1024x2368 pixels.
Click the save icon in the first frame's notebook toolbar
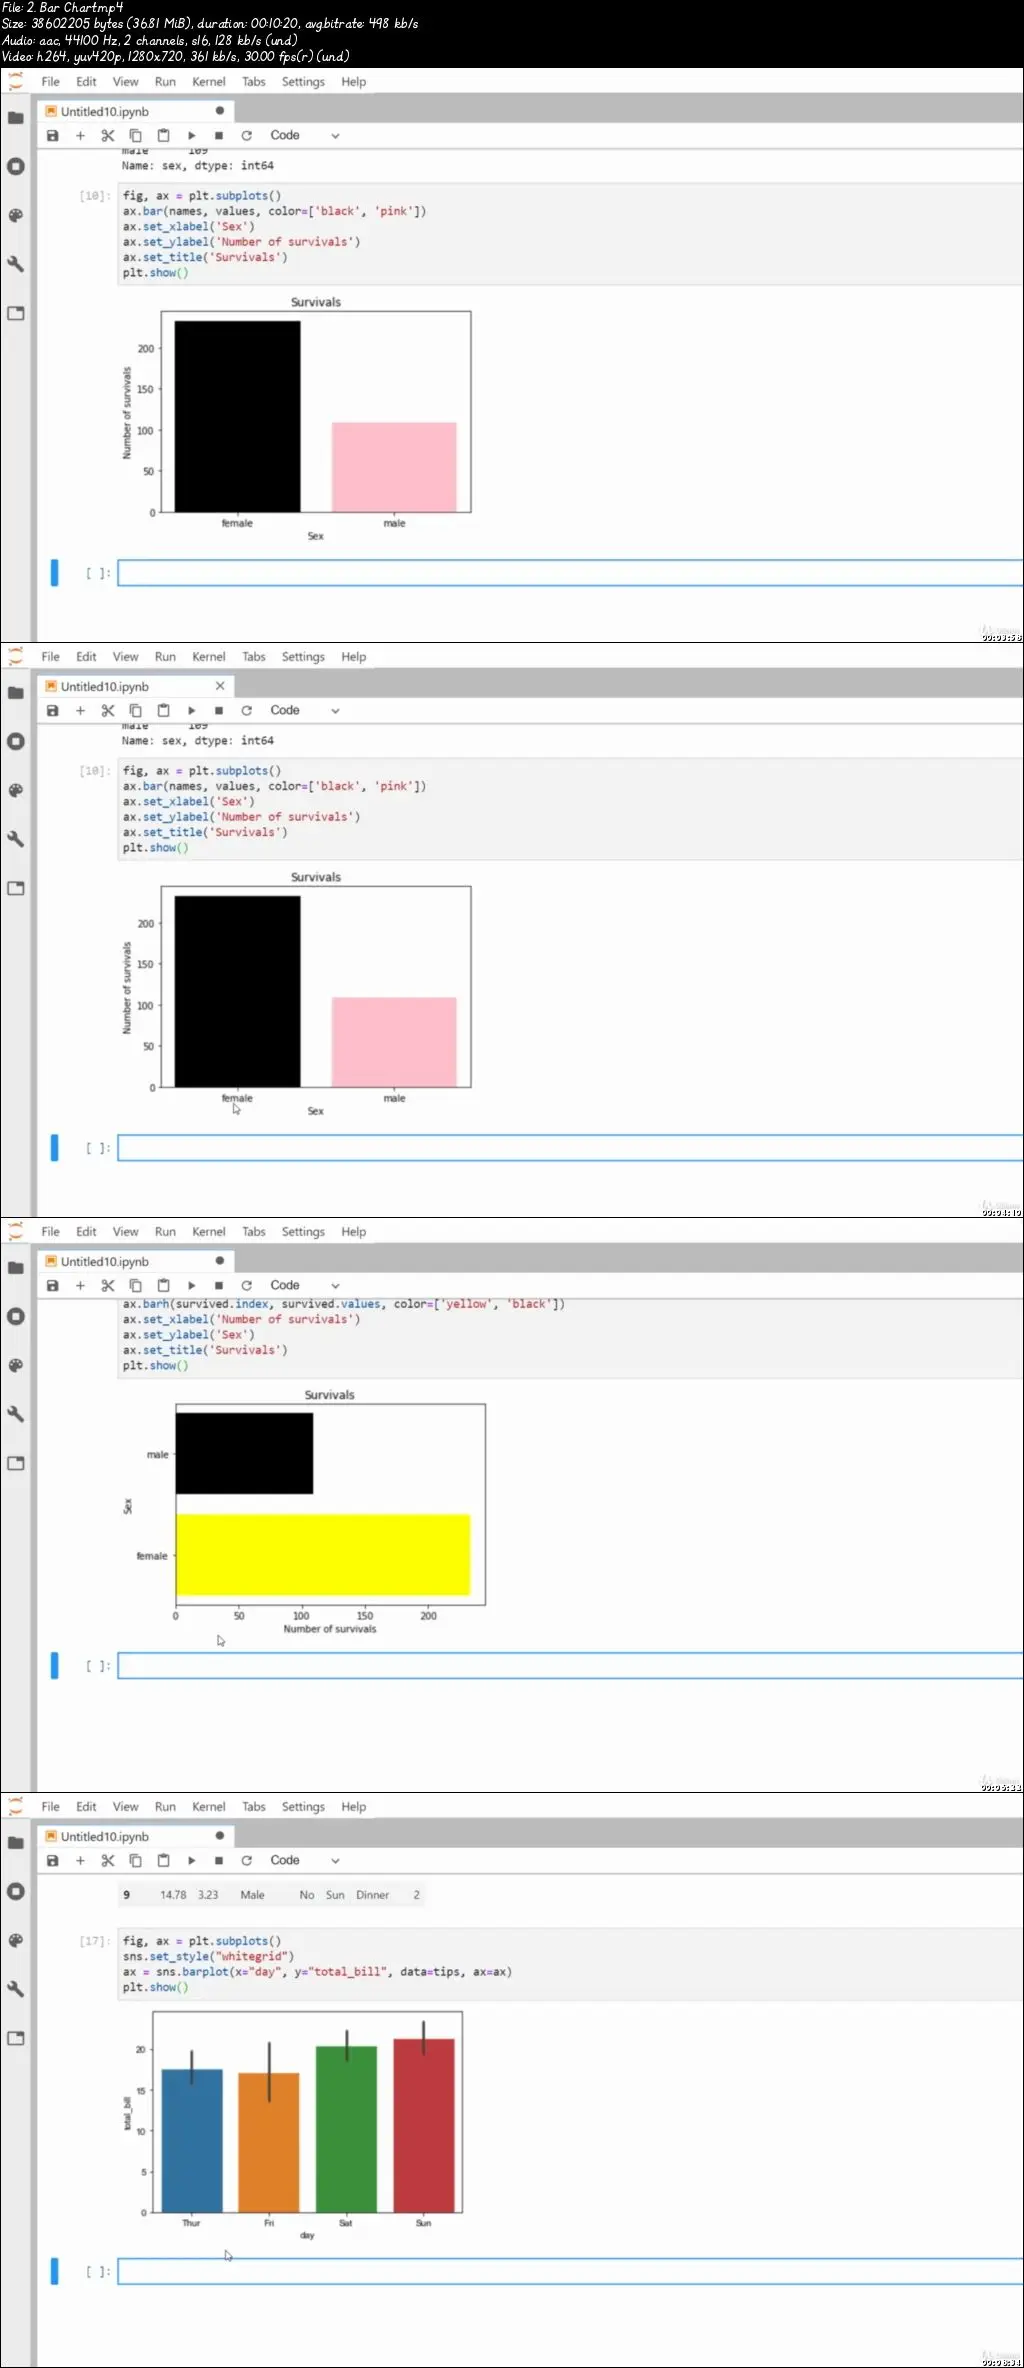(x=53, y=135)
